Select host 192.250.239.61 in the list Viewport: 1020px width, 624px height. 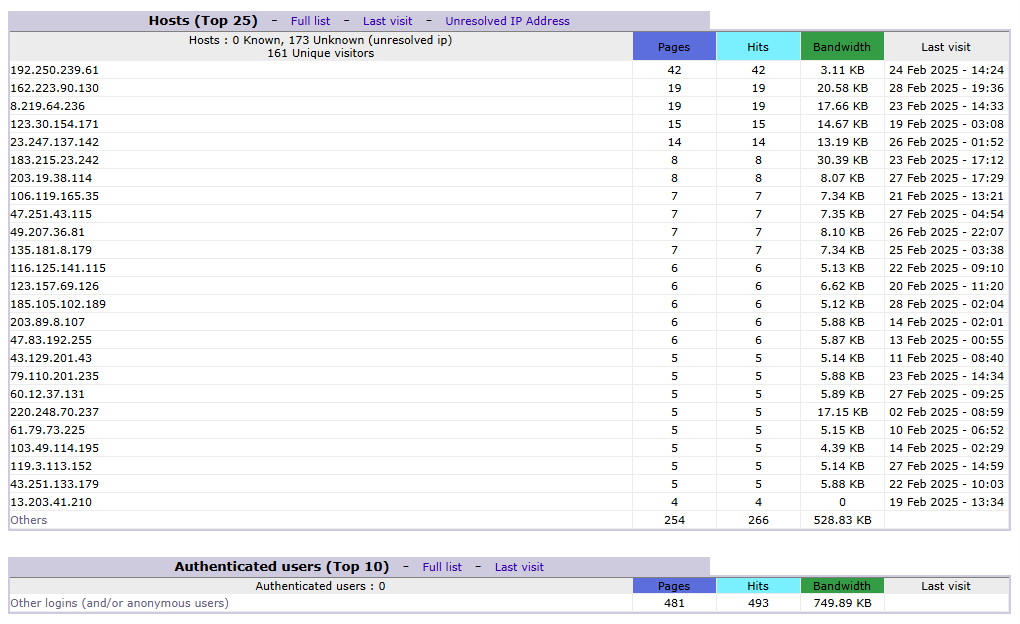55,70
